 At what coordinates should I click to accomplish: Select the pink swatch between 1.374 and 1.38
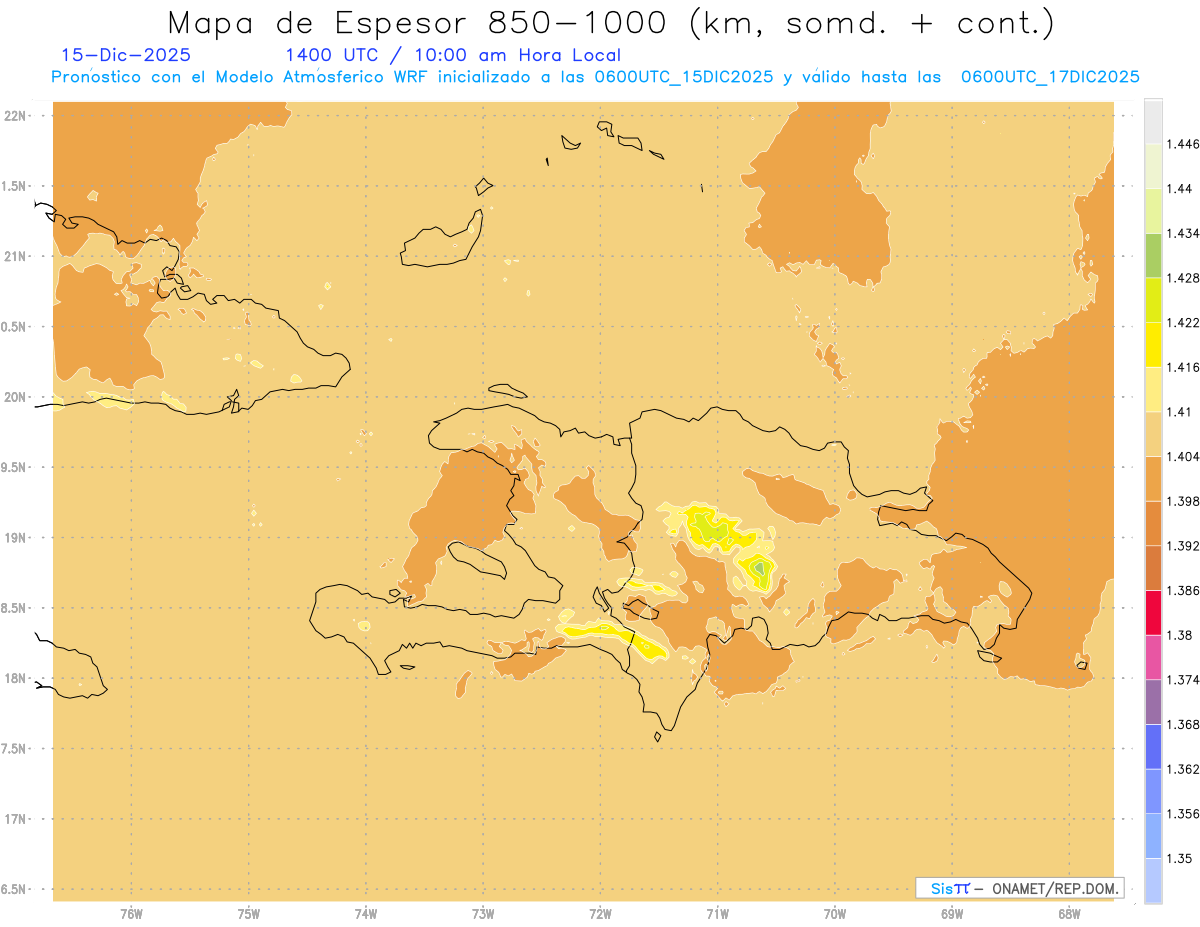[x=1153, y=657]
